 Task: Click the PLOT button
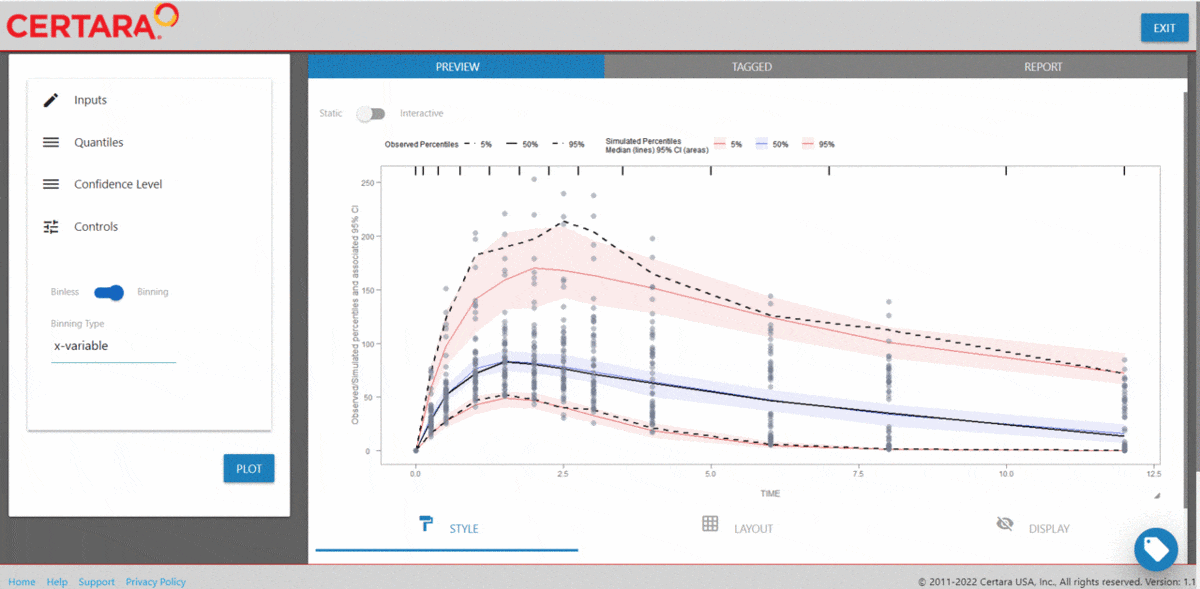click(248, 468)
